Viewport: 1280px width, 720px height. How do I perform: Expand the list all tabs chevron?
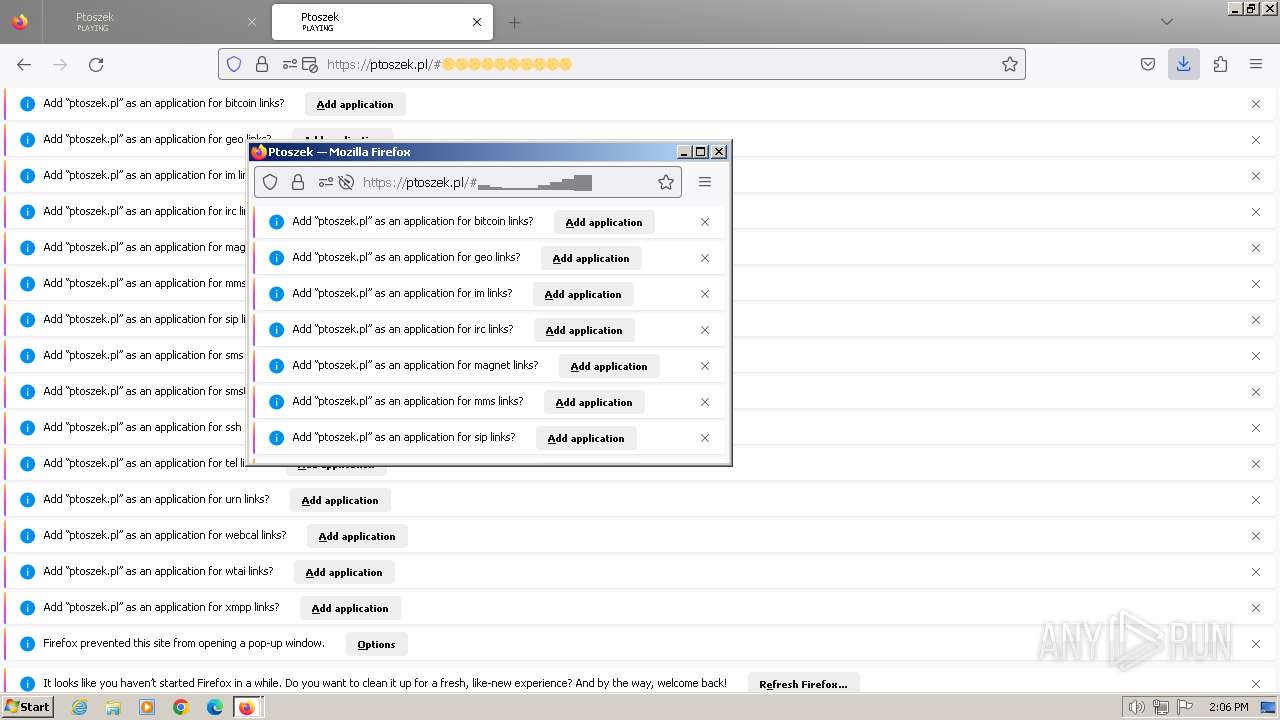click(x=1167, y=22)
